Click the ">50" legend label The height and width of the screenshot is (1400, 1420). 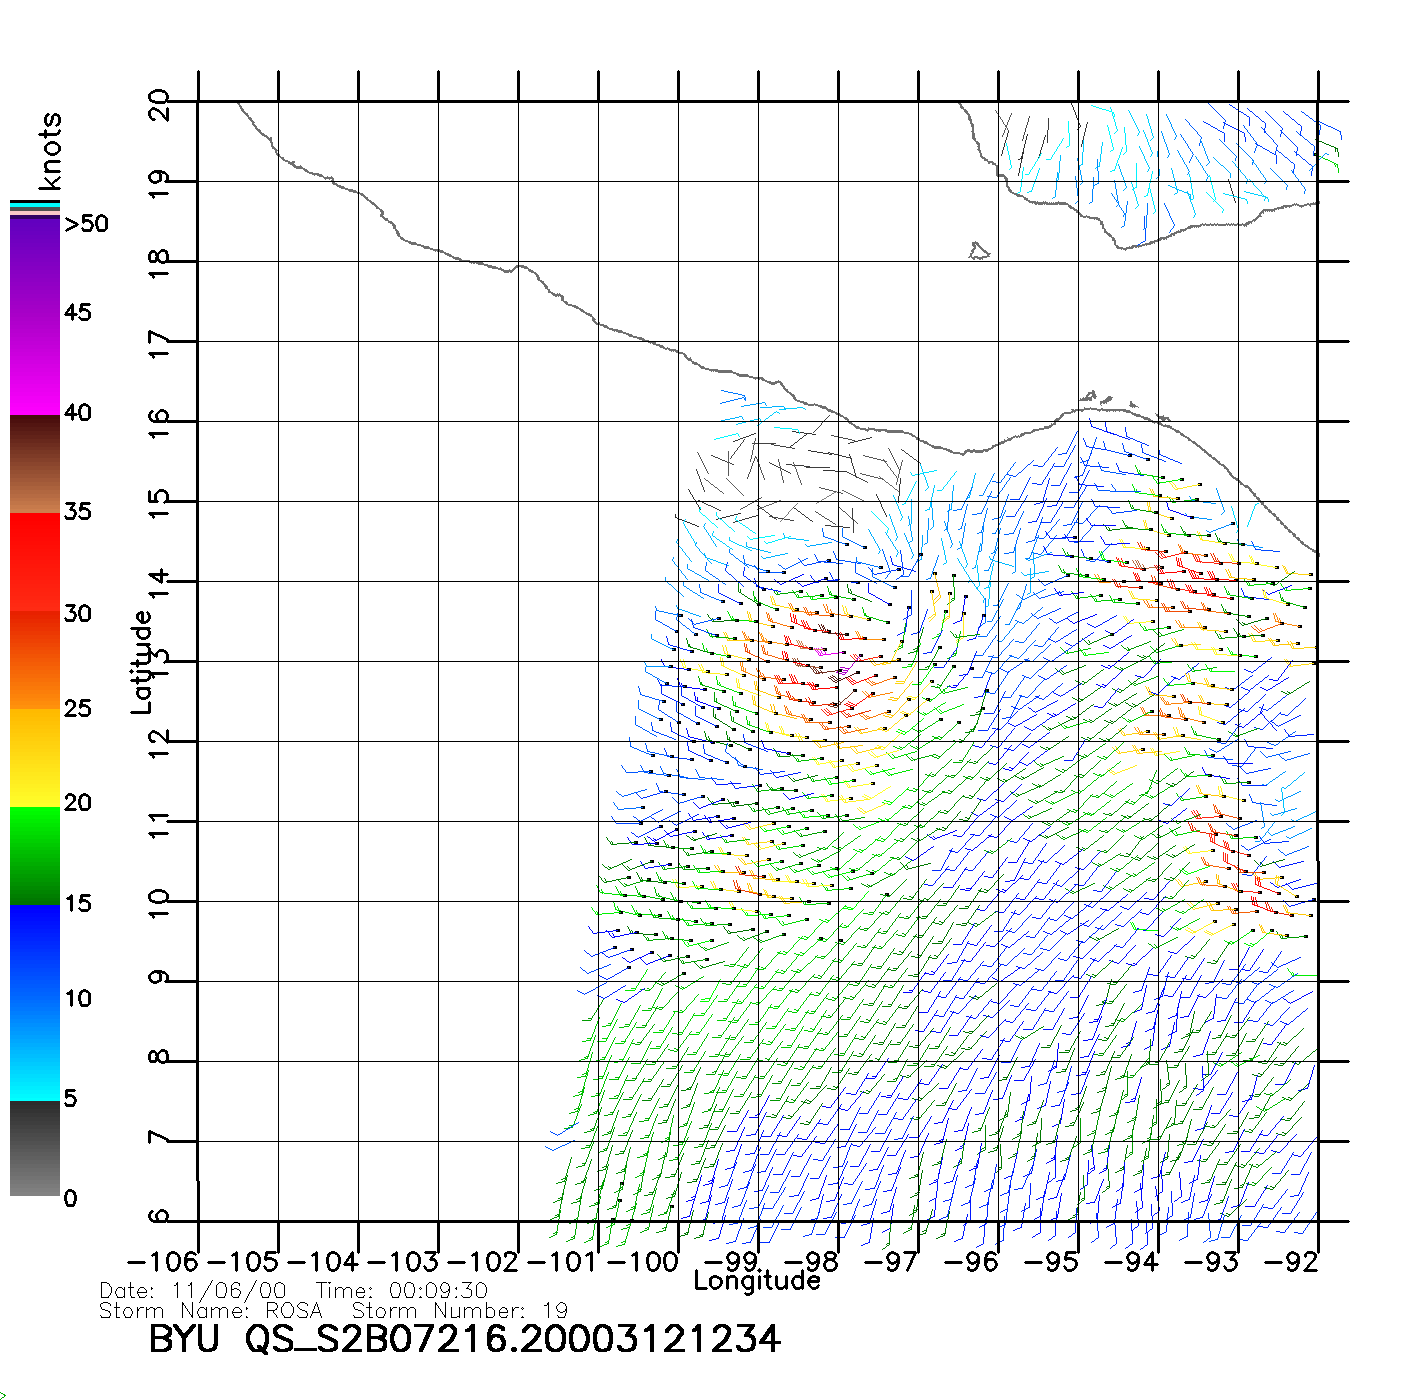click(86, 224)
